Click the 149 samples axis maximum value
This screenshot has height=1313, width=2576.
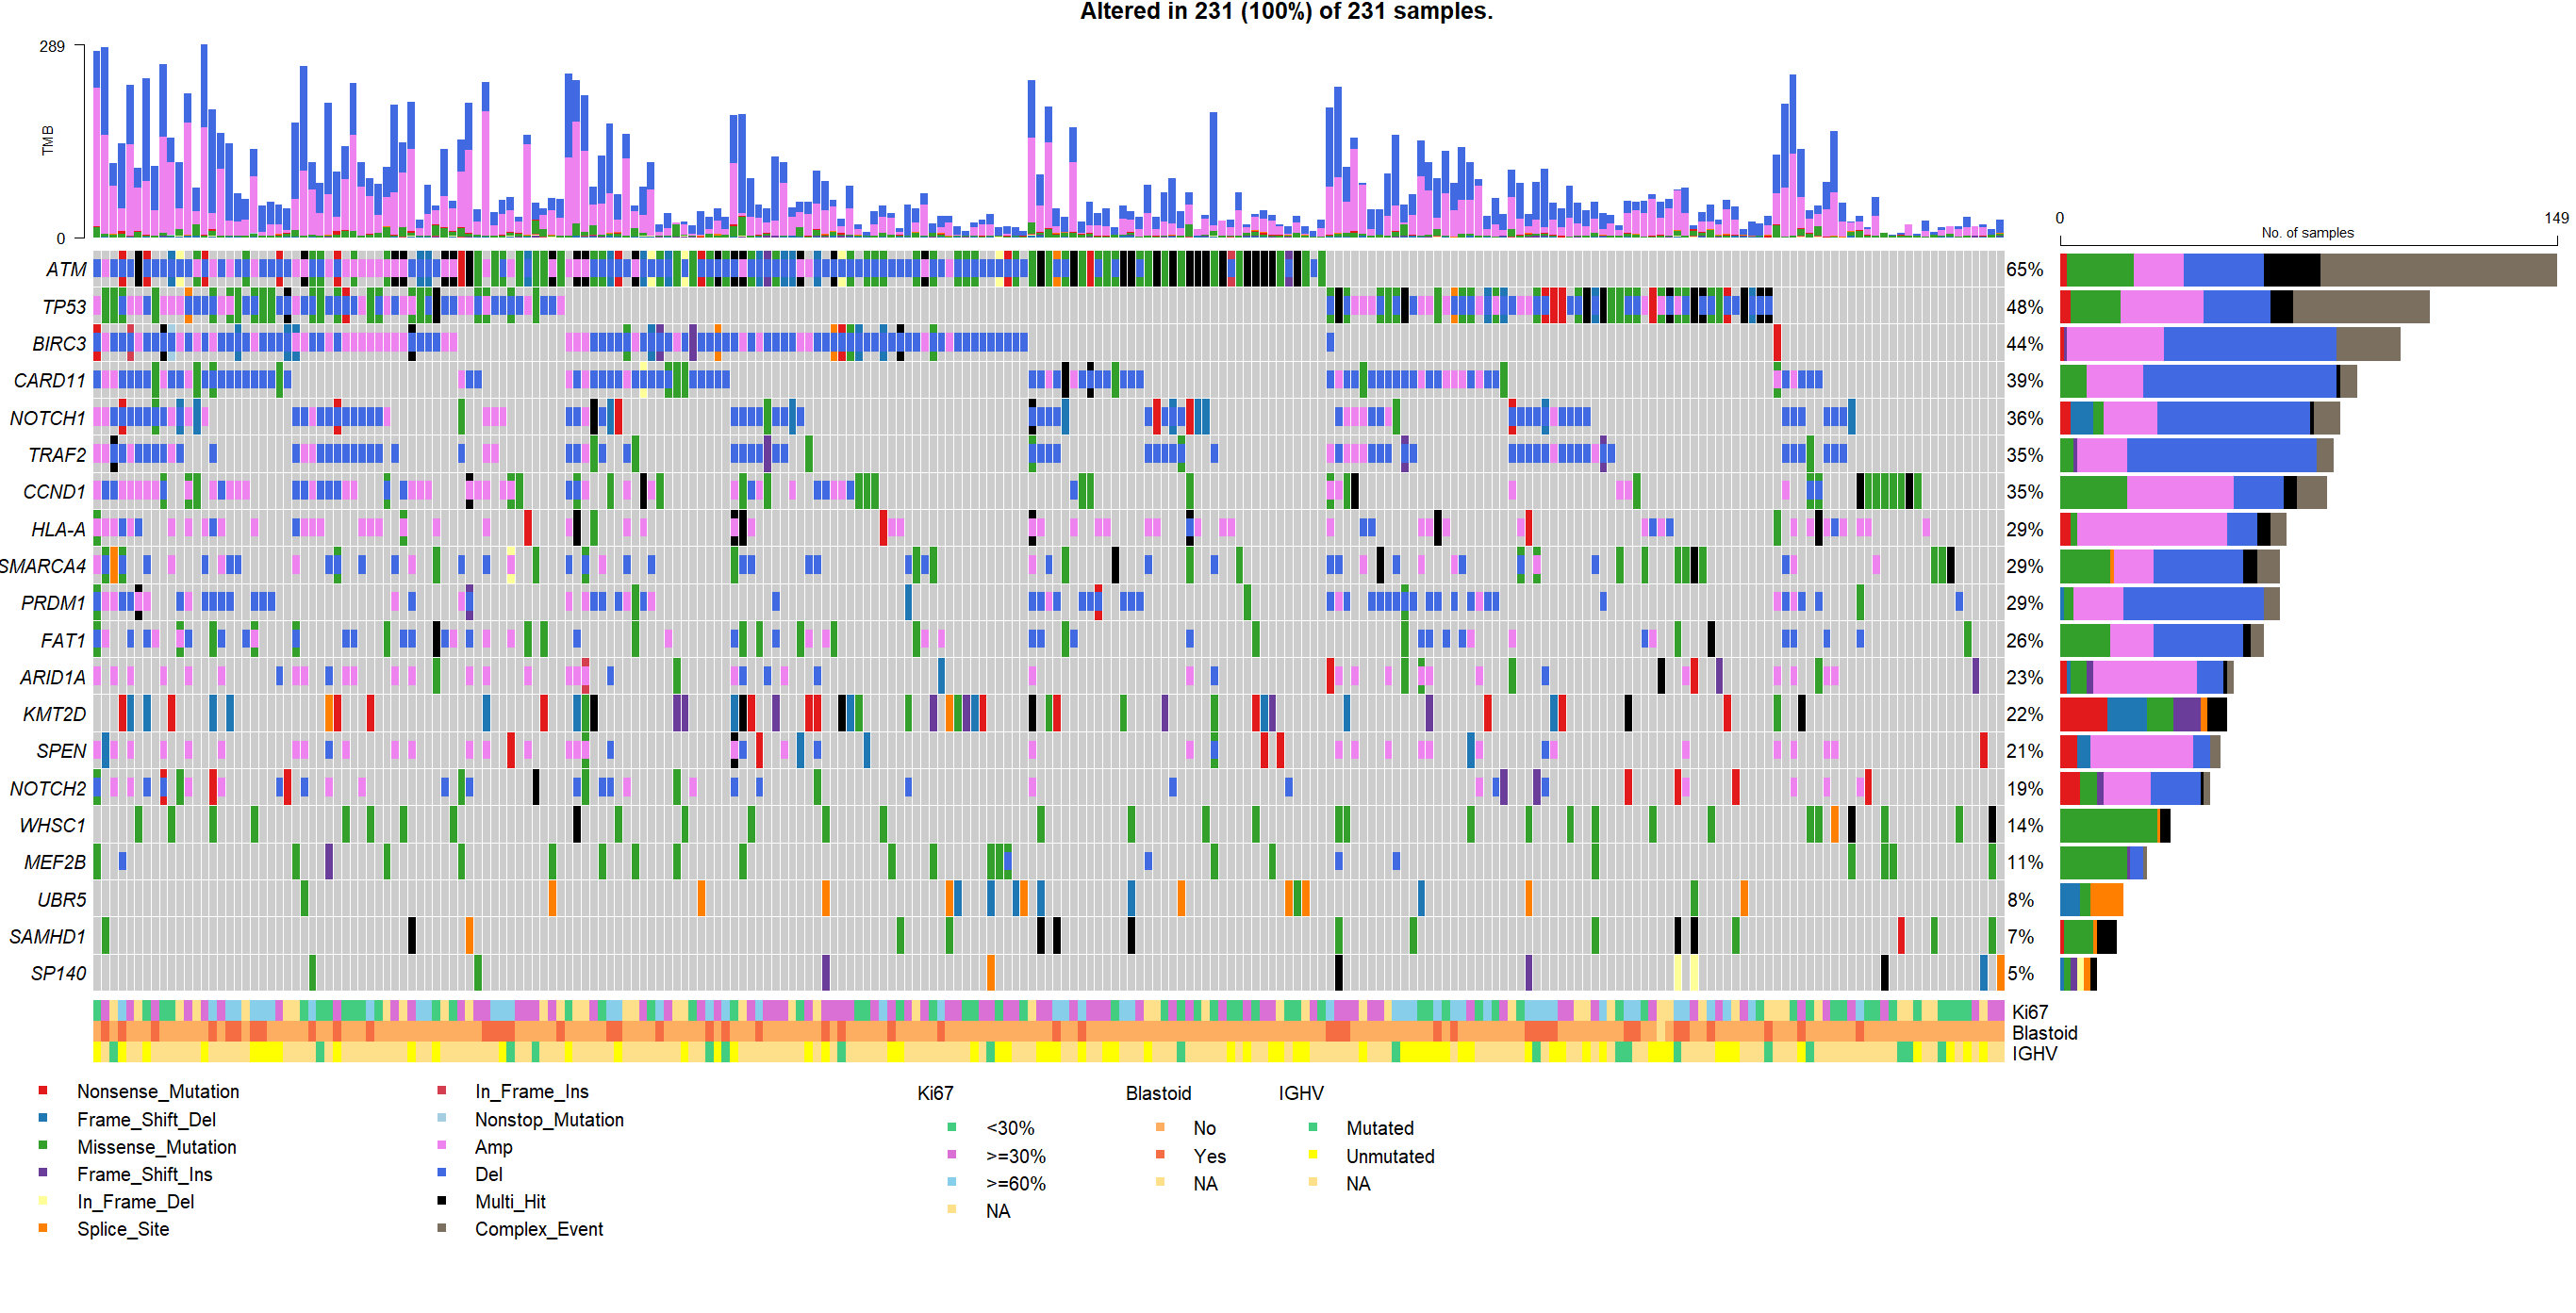pyautogui.click(x=2556, y=217)
